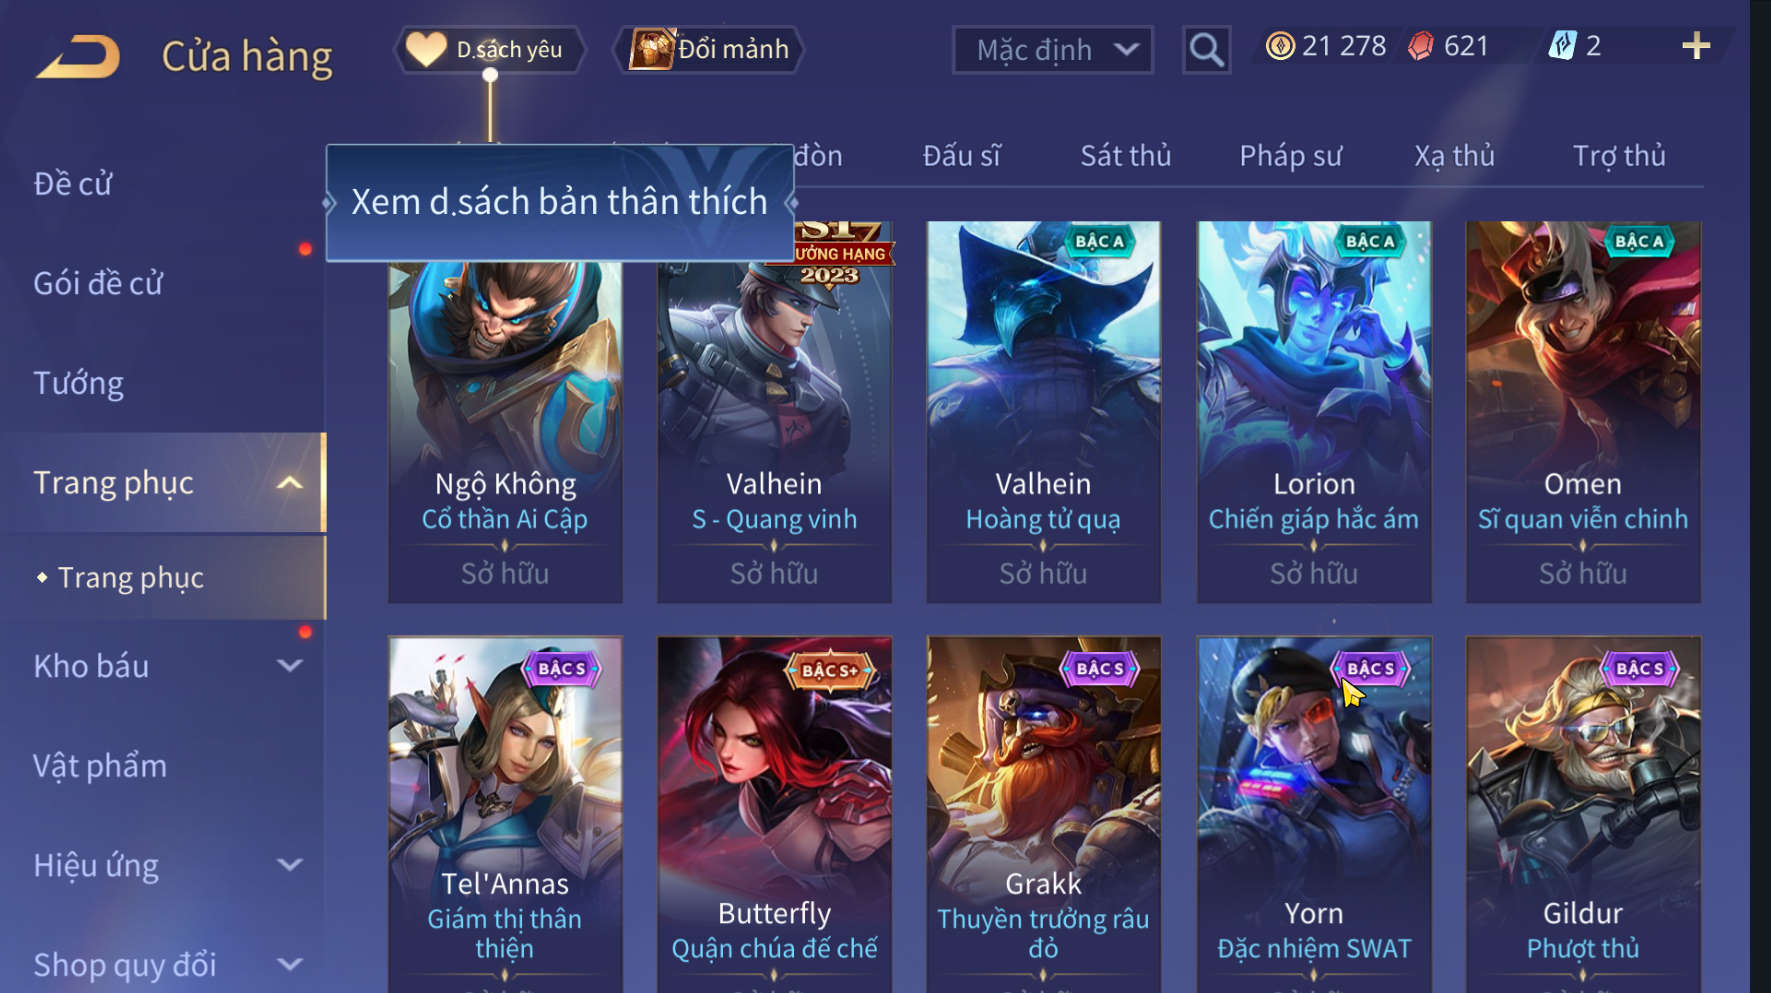Click the red ruby currency icon
The width and height of the screenshot is (1771, 993).
1421,46
